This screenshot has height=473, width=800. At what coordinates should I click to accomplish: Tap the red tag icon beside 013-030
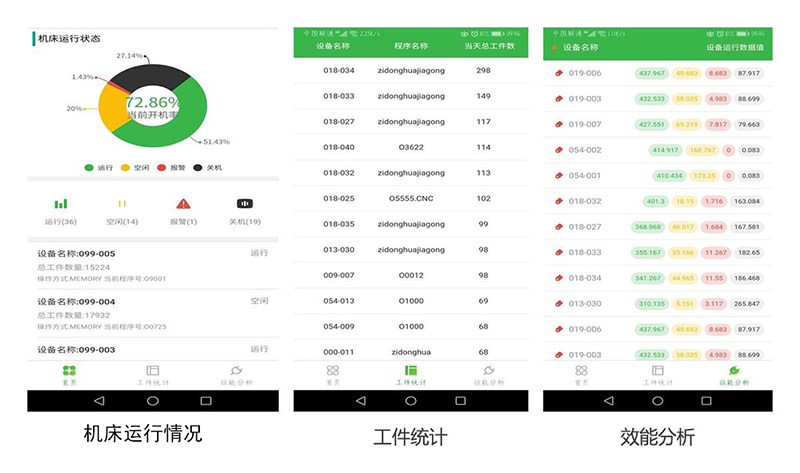(559, 304)
